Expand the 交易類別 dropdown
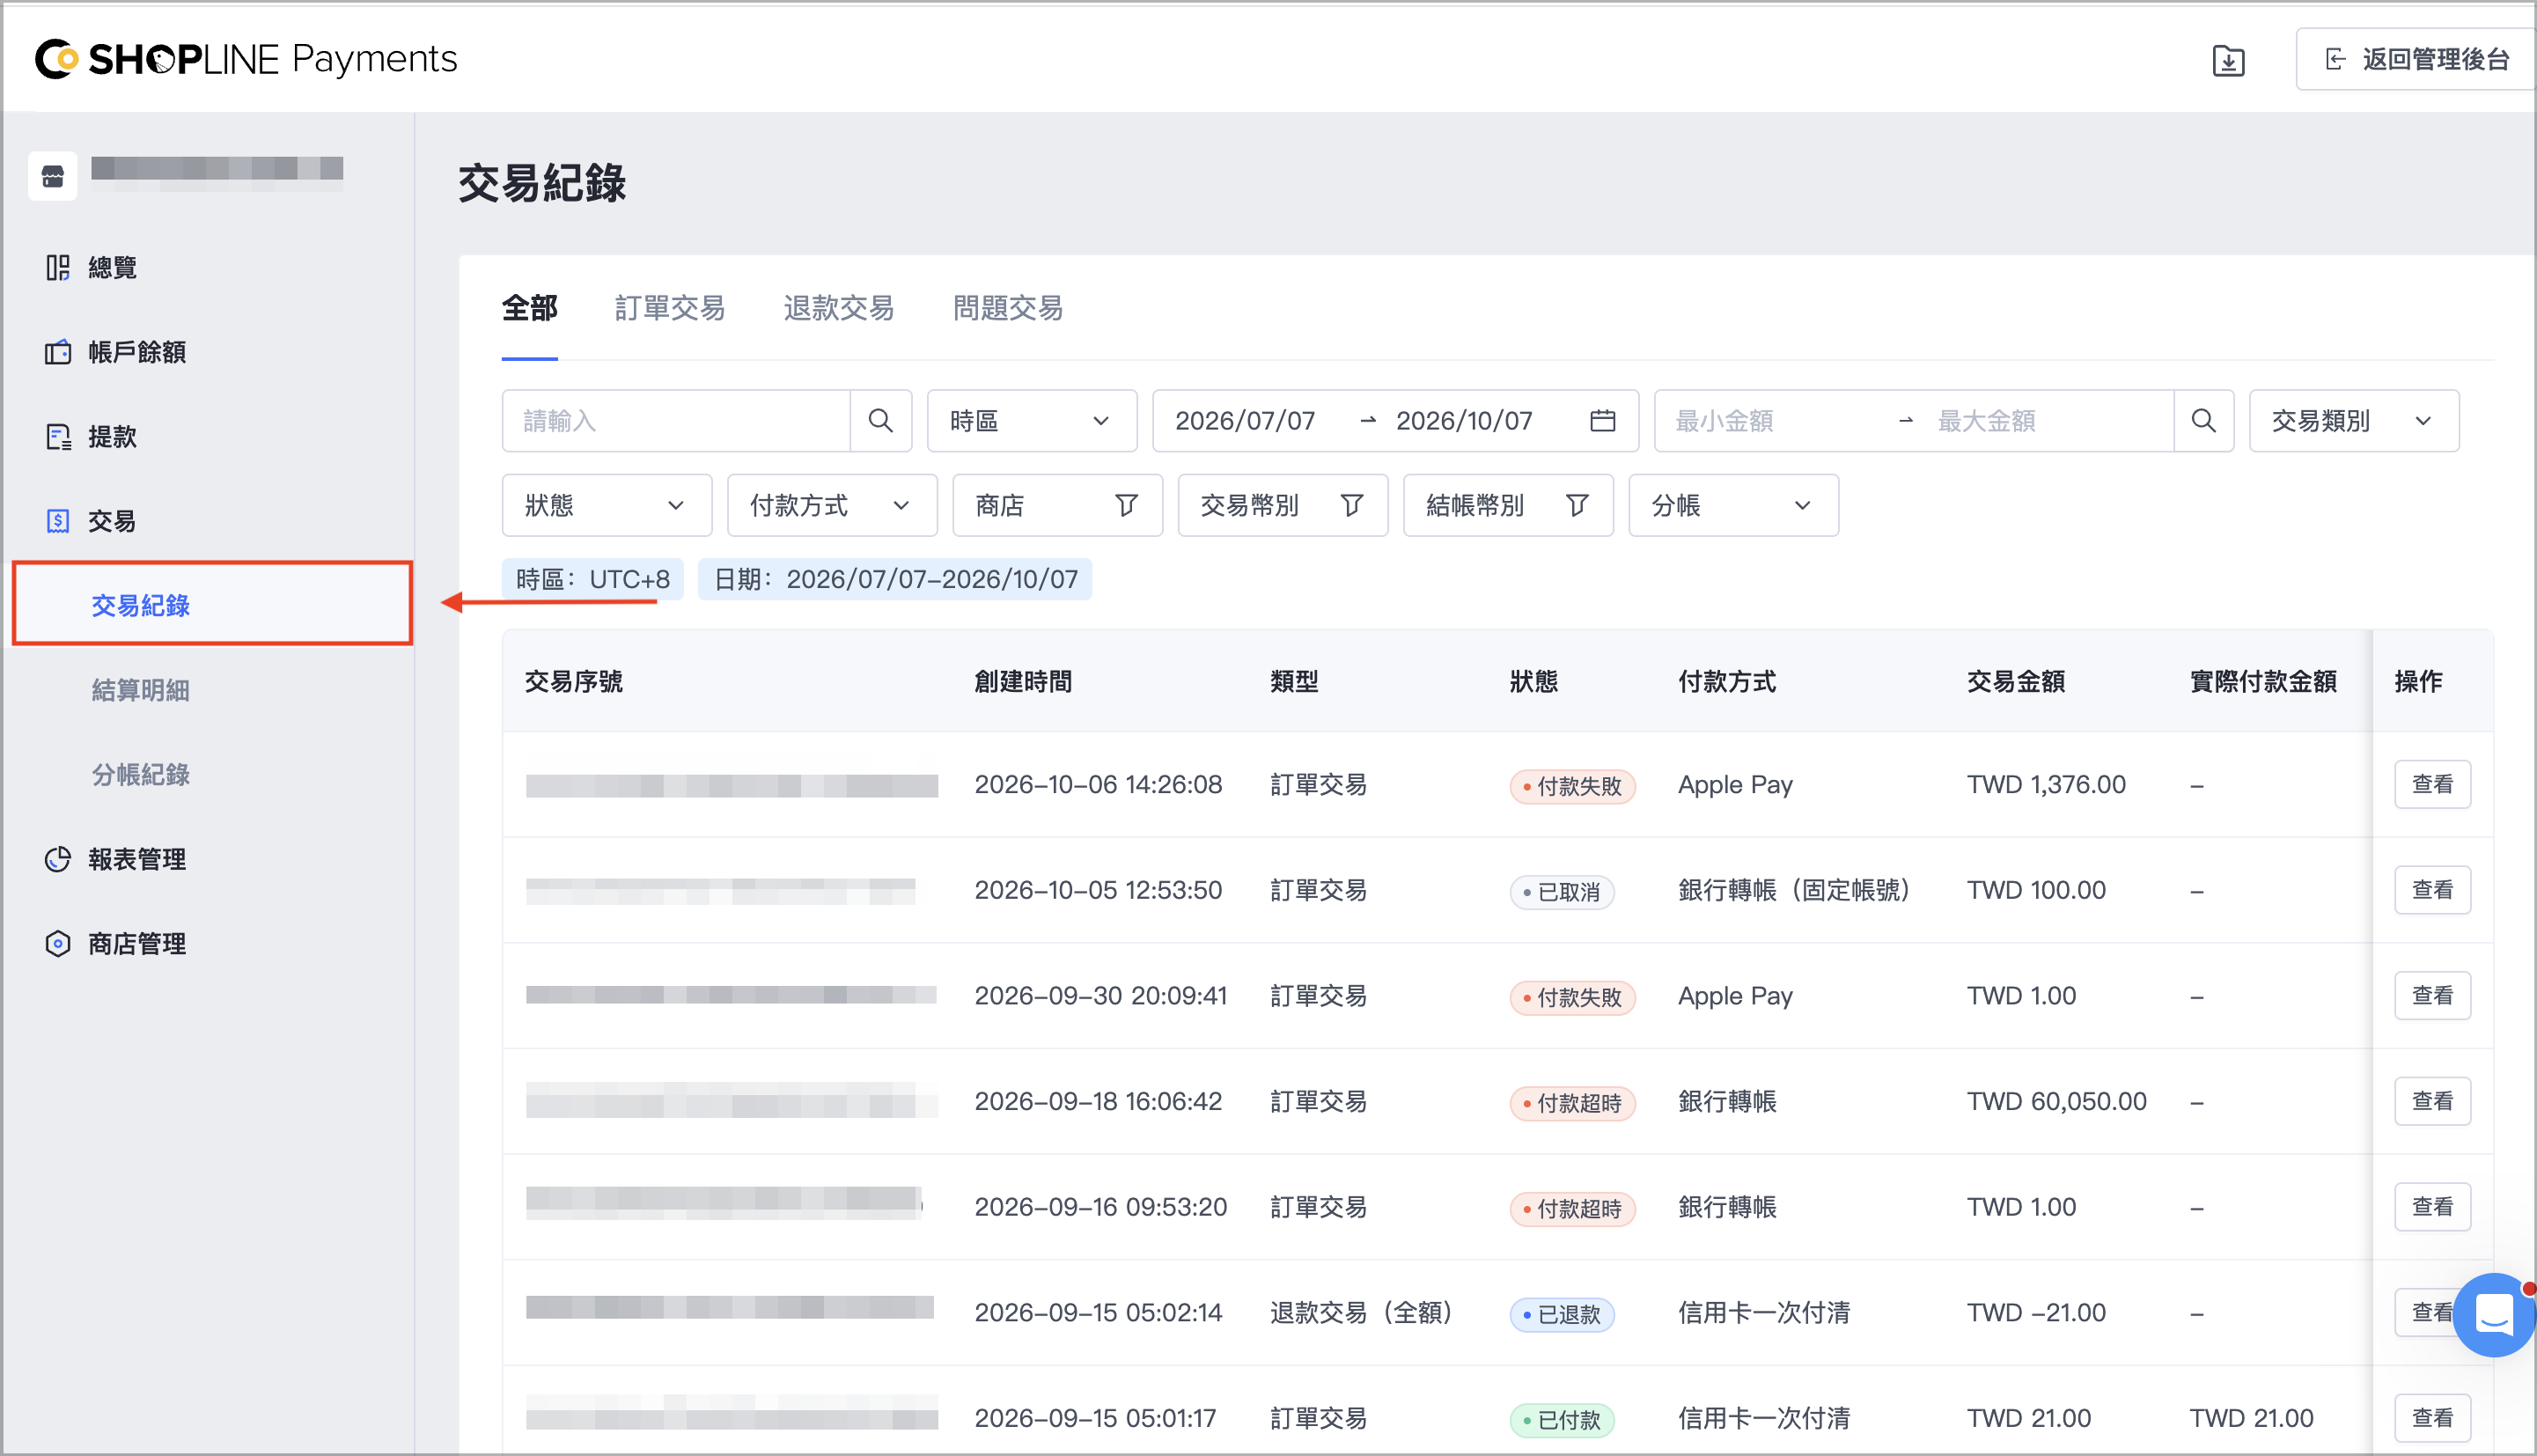This screenshot has height=1456, width=2537. (2353, 421)
